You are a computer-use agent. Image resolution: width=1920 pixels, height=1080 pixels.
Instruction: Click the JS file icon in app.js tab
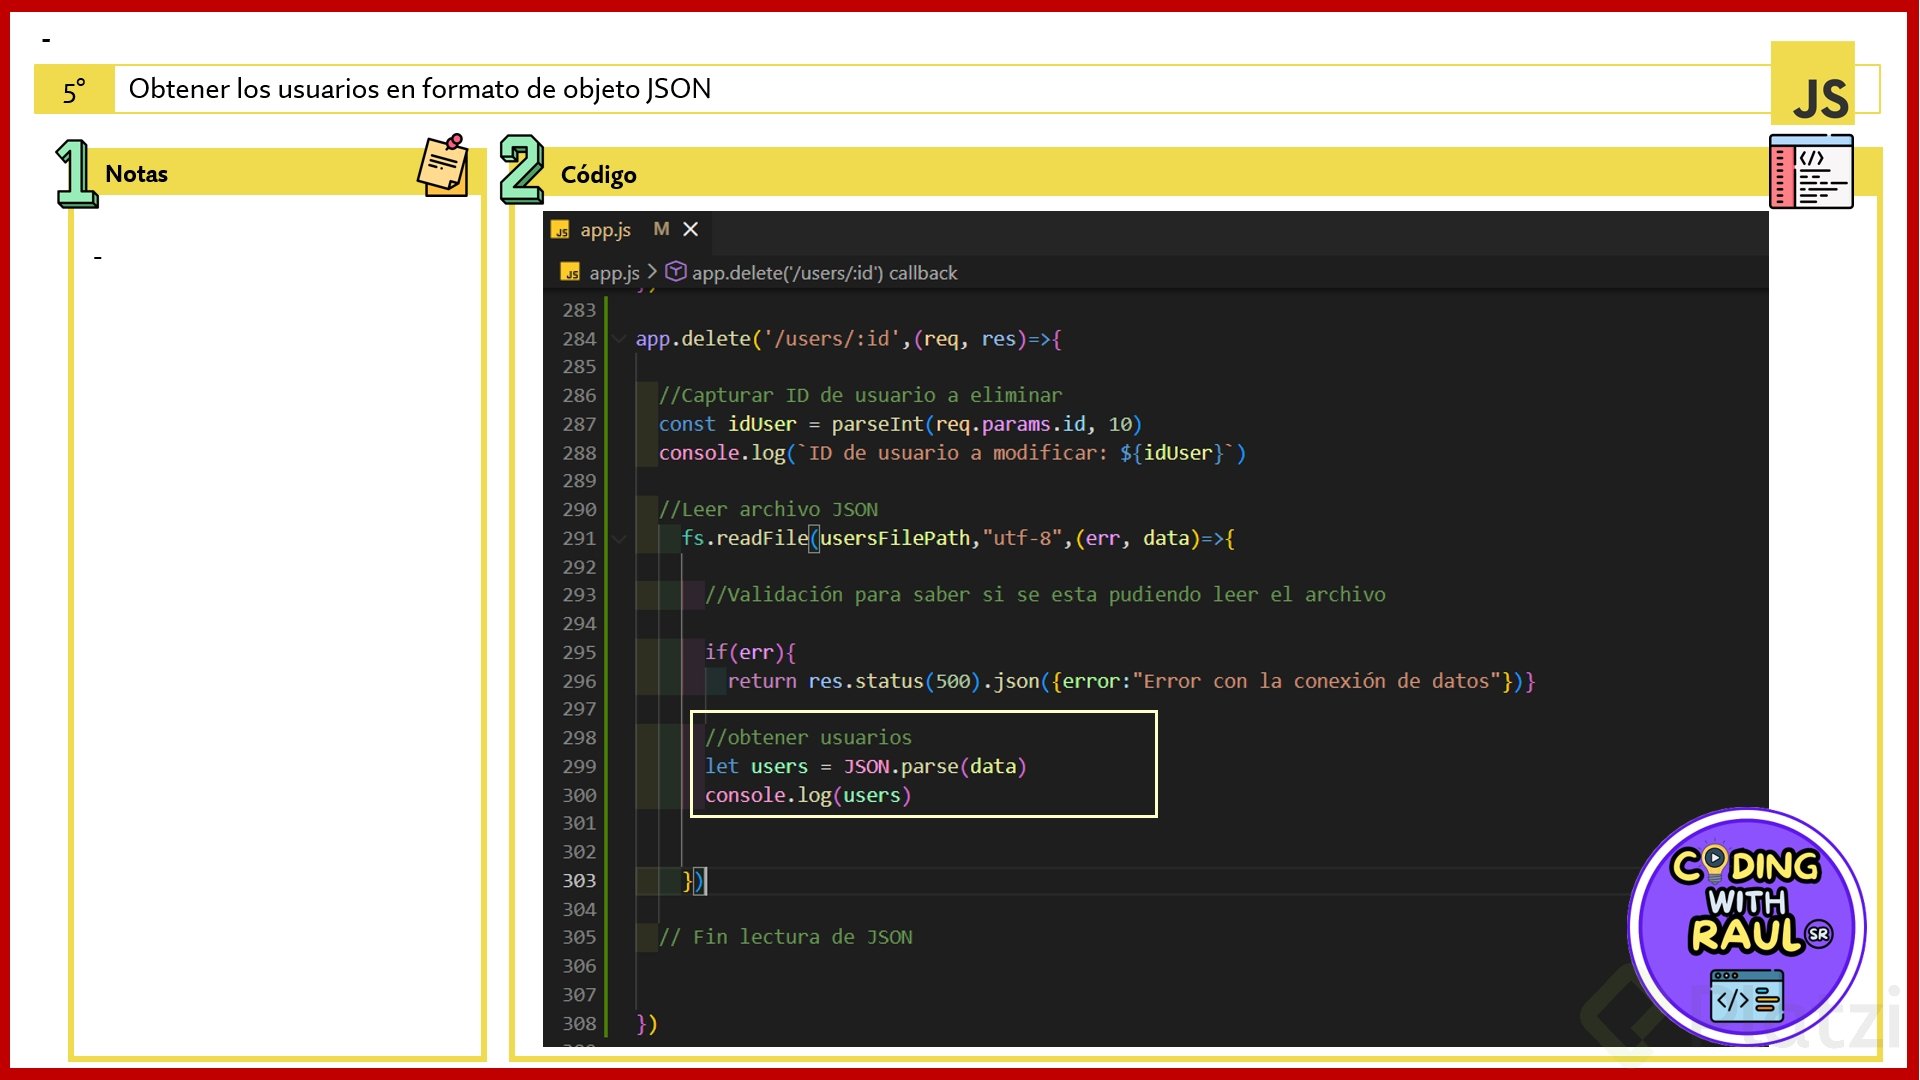pos(561,230)
